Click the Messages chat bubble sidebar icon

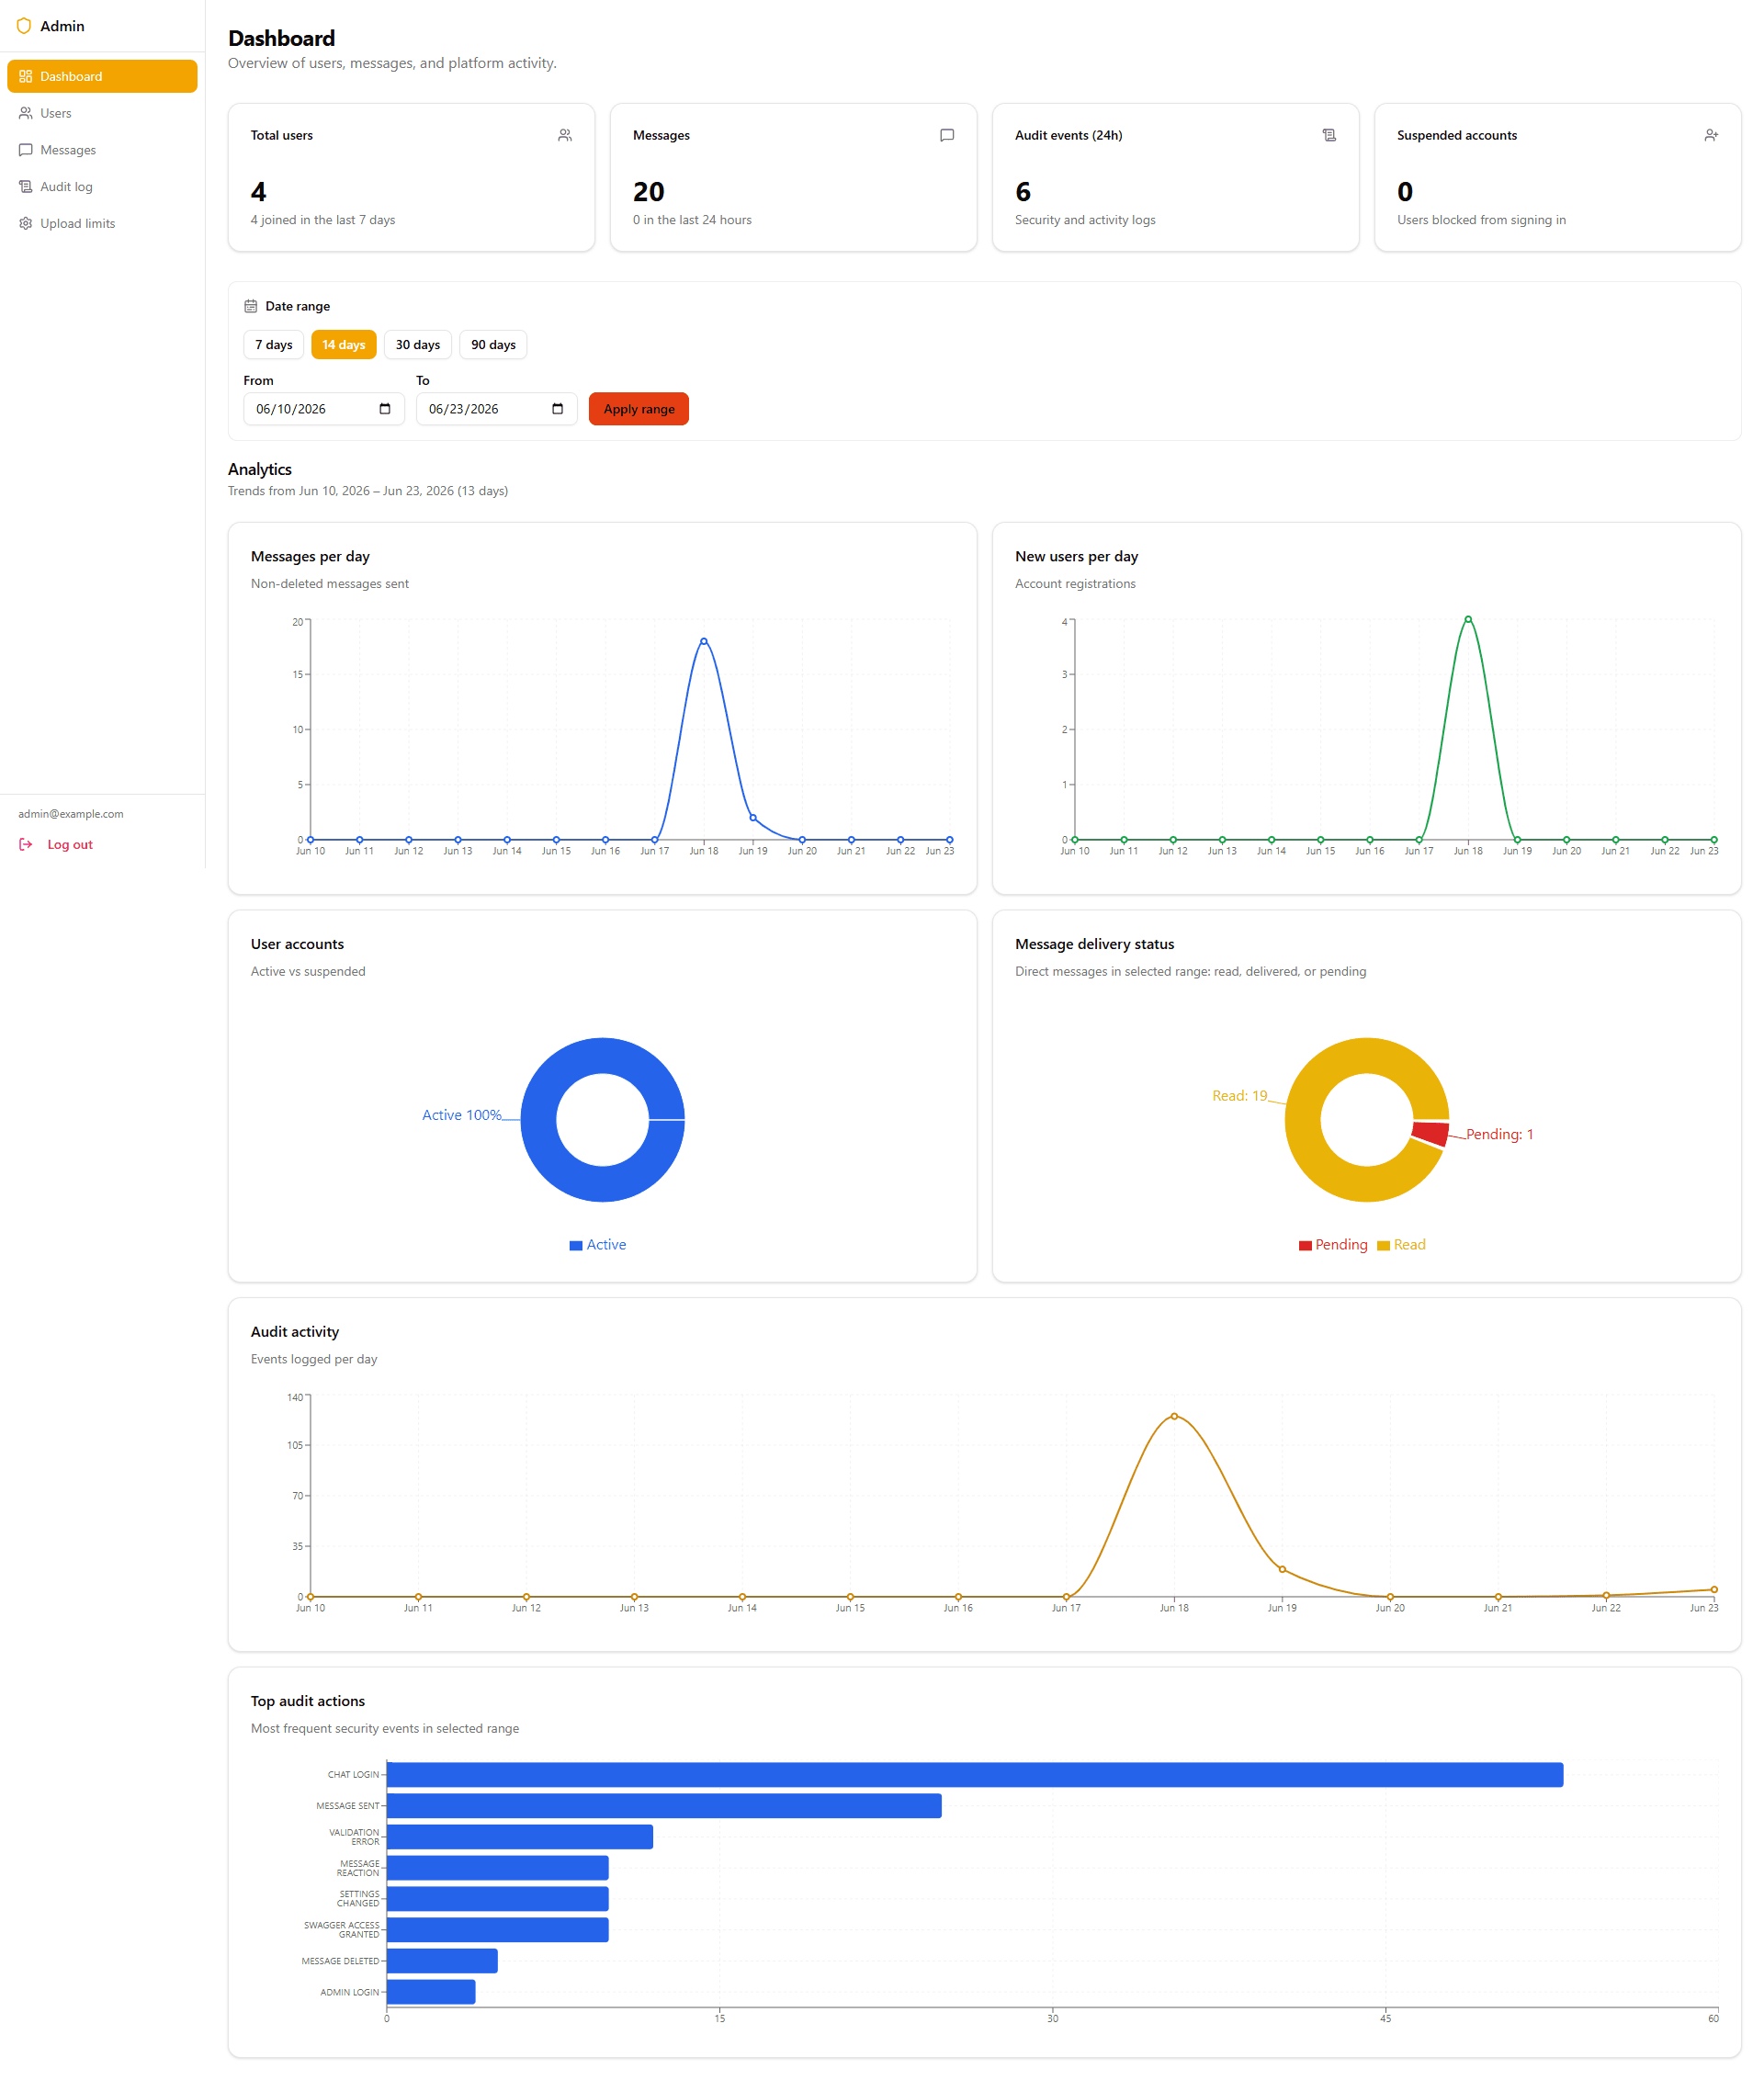point(26,150)
